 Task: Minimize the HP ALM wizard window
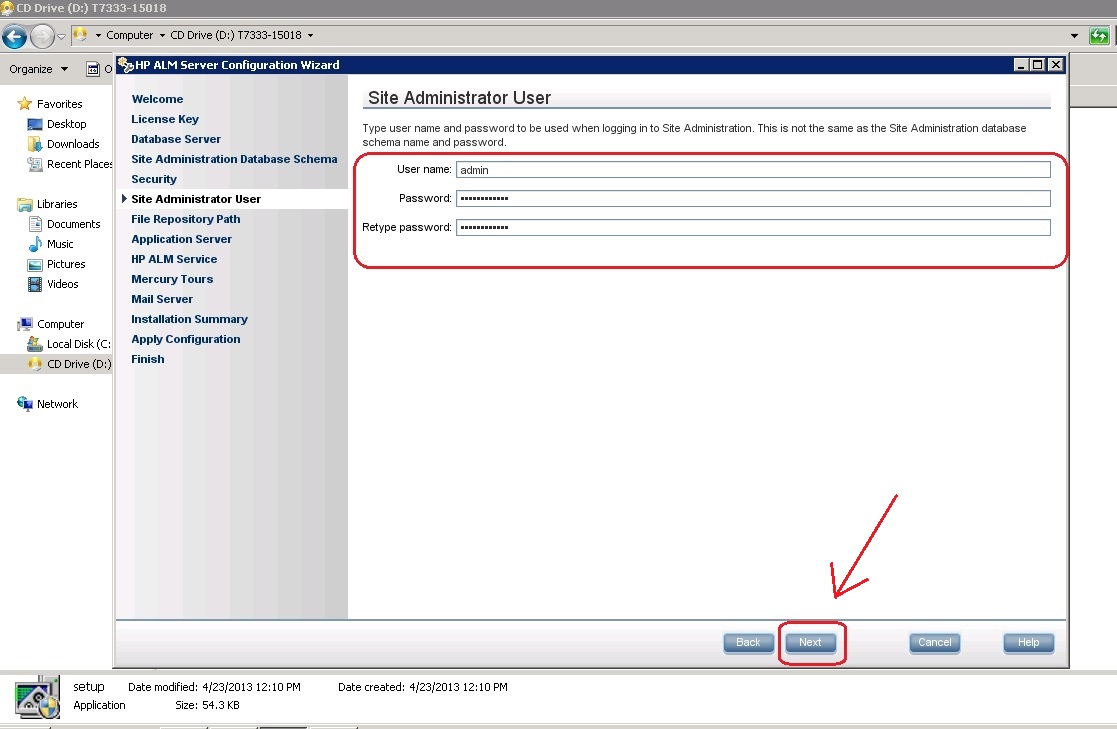coord(1021,65)
